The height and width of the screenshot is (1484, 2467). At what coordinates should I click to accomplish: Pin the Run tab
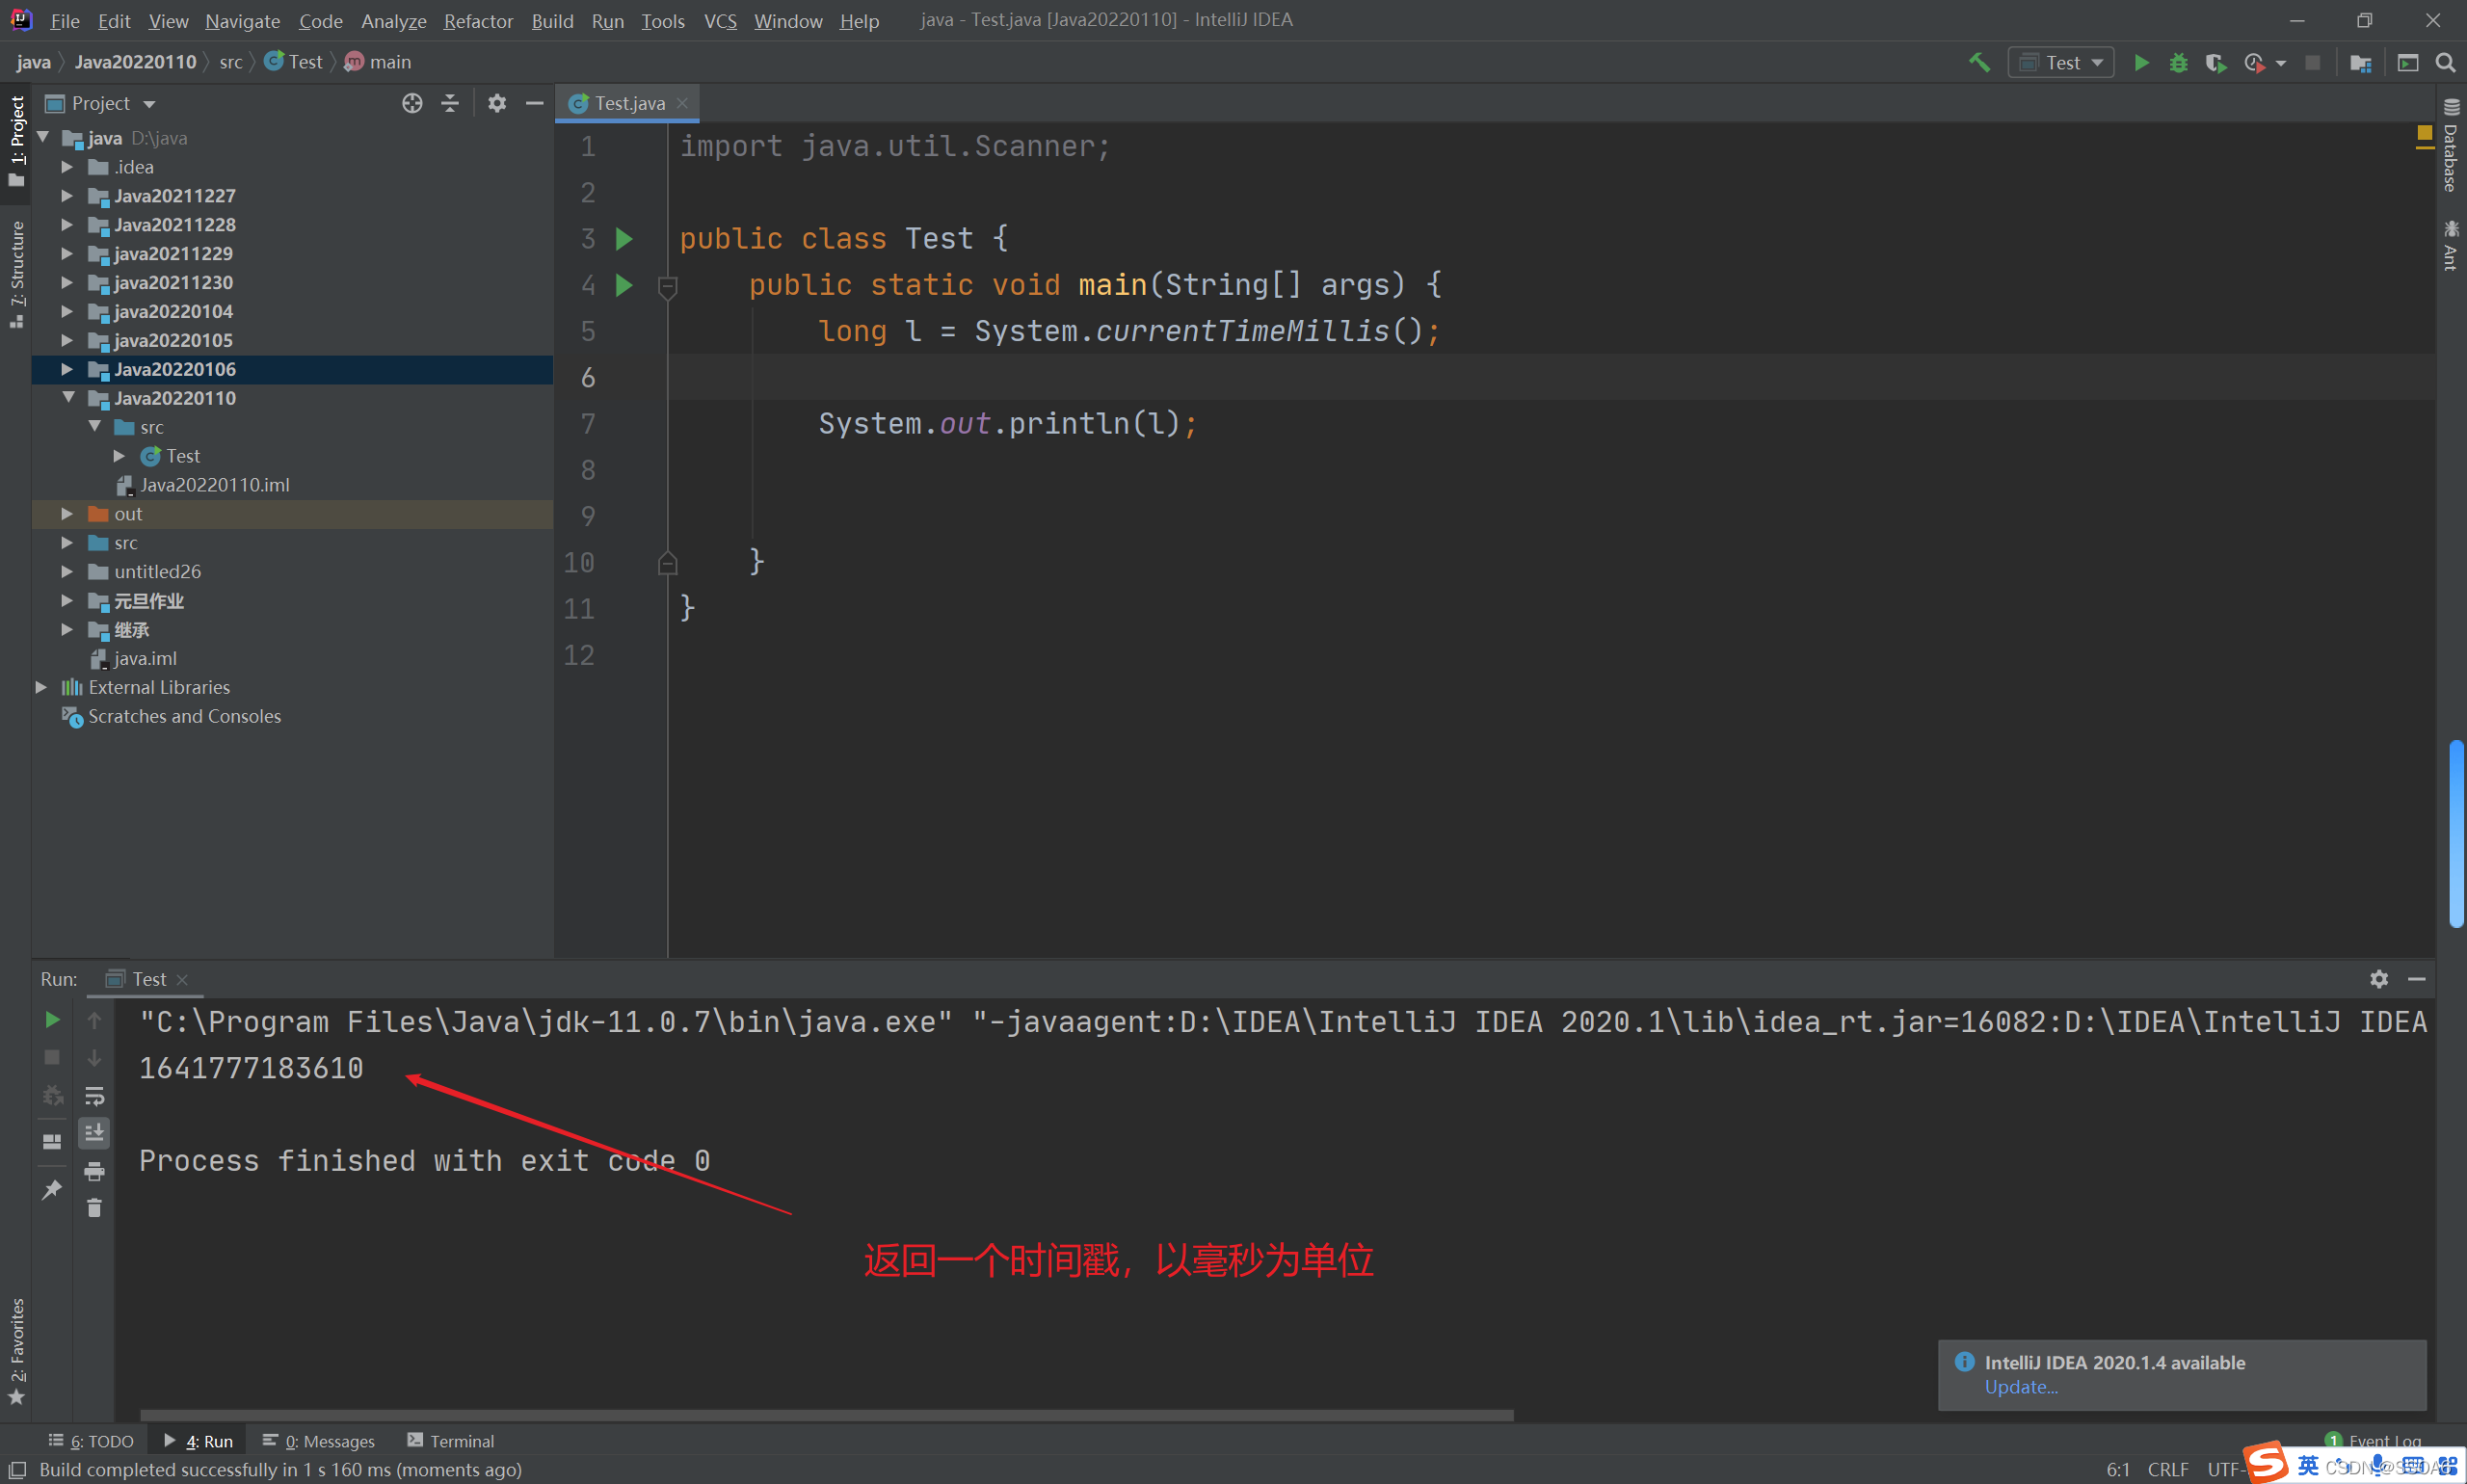click(52, 1189)
